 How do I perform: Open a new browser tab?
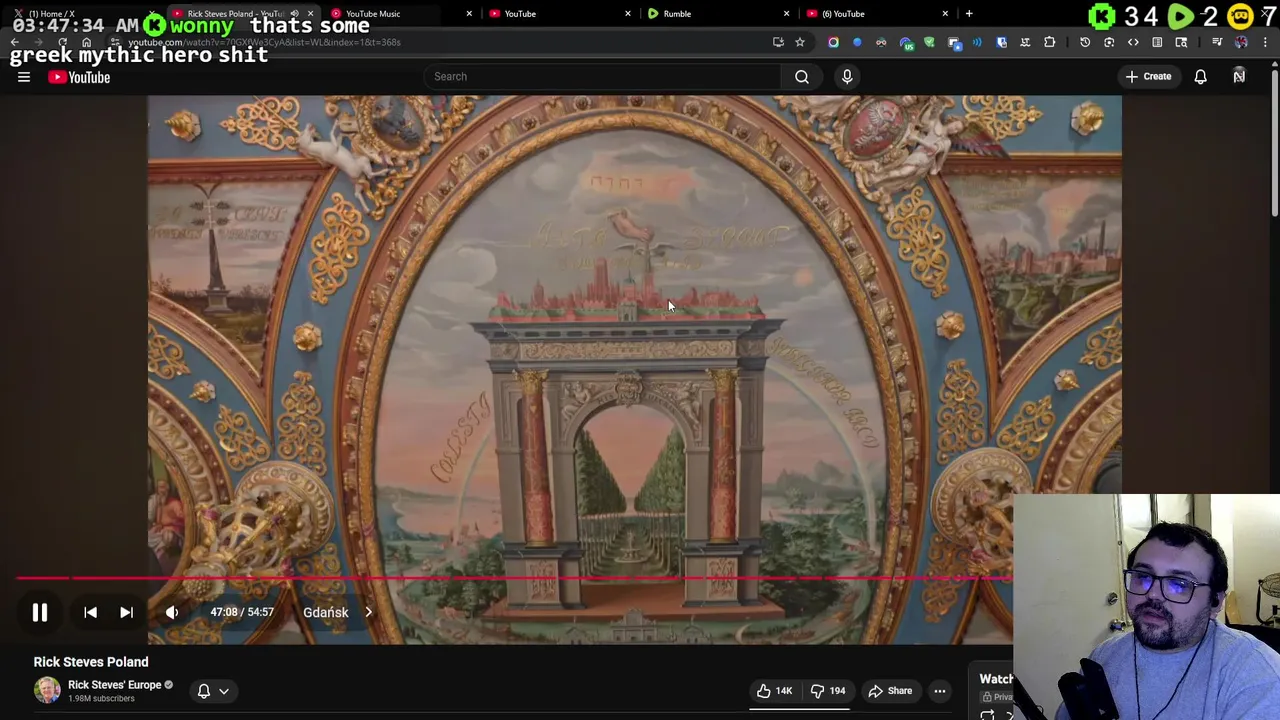969,14
